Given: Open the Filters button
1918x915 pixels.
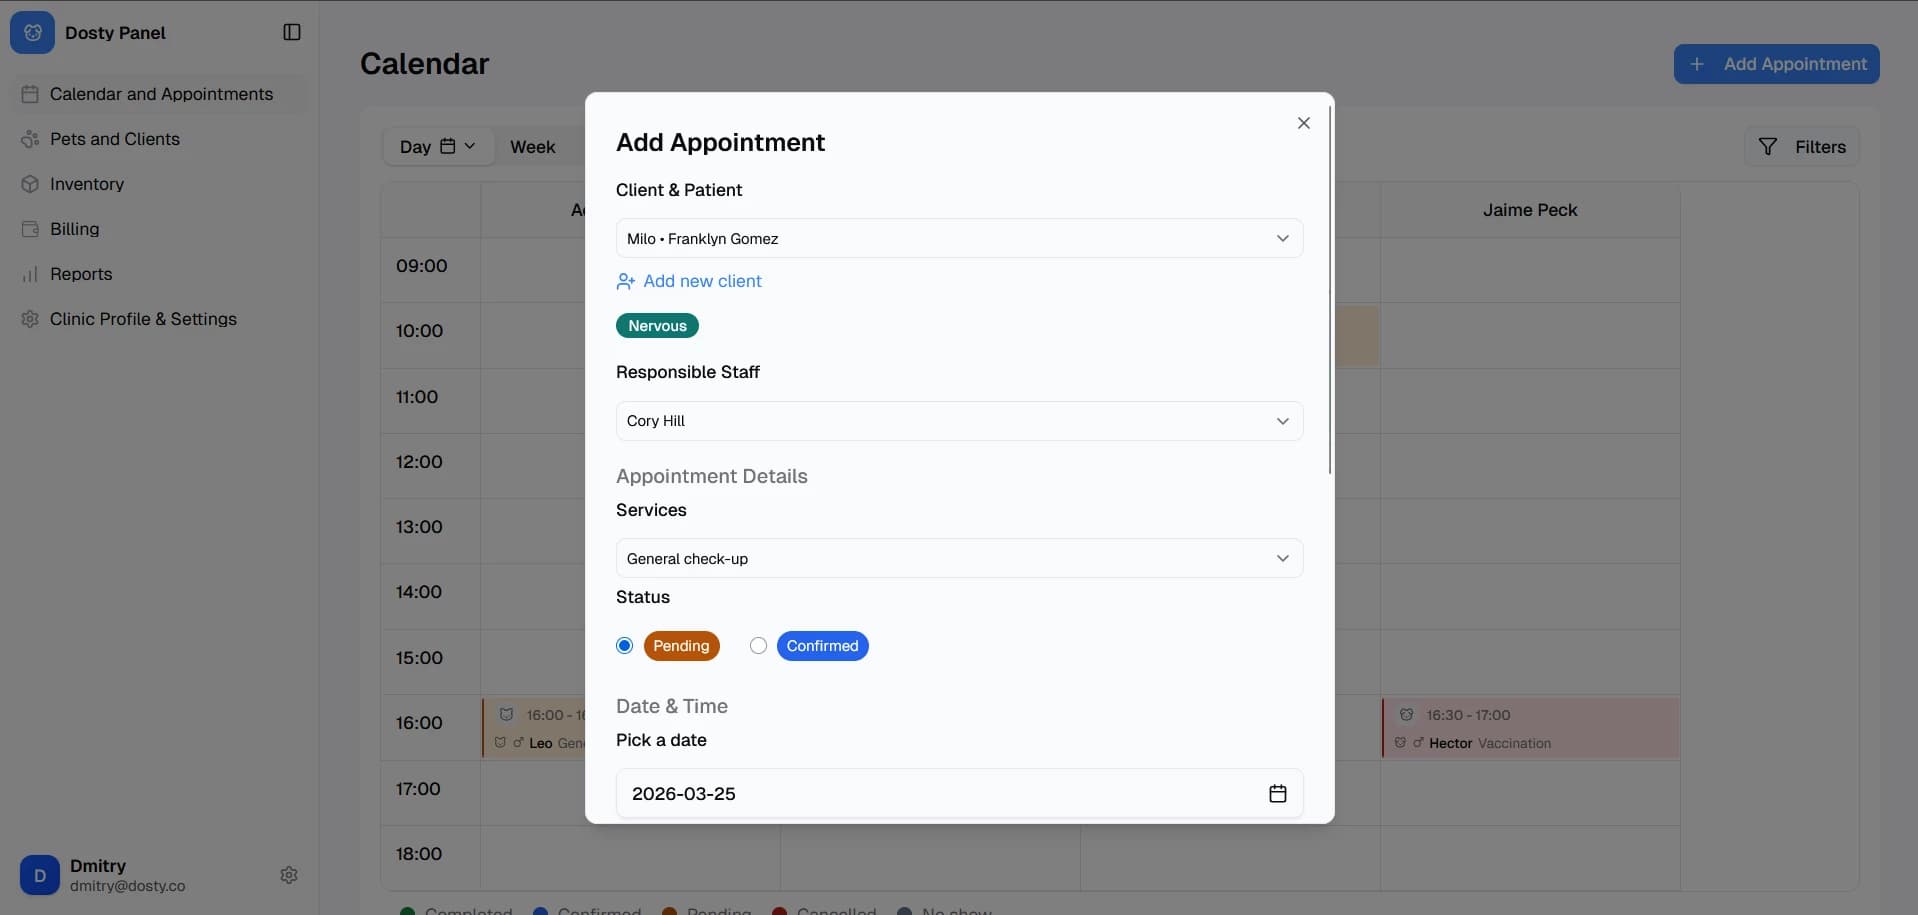Looking at the screenshot, I should pyautogui.click(x=1801, y=147).
